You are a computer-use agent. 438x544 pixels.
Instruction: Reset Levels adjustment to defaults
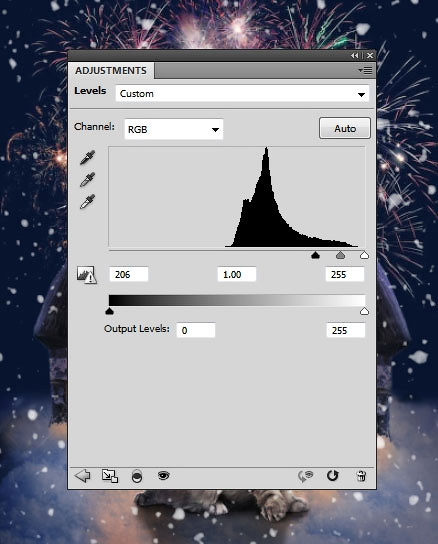(332, 476)
